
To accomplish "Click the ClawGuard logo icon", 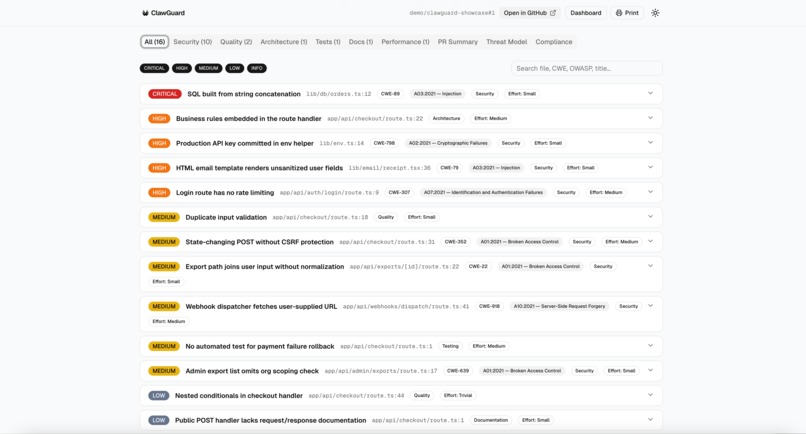I will pyautogui.click(x=145, y=13).
